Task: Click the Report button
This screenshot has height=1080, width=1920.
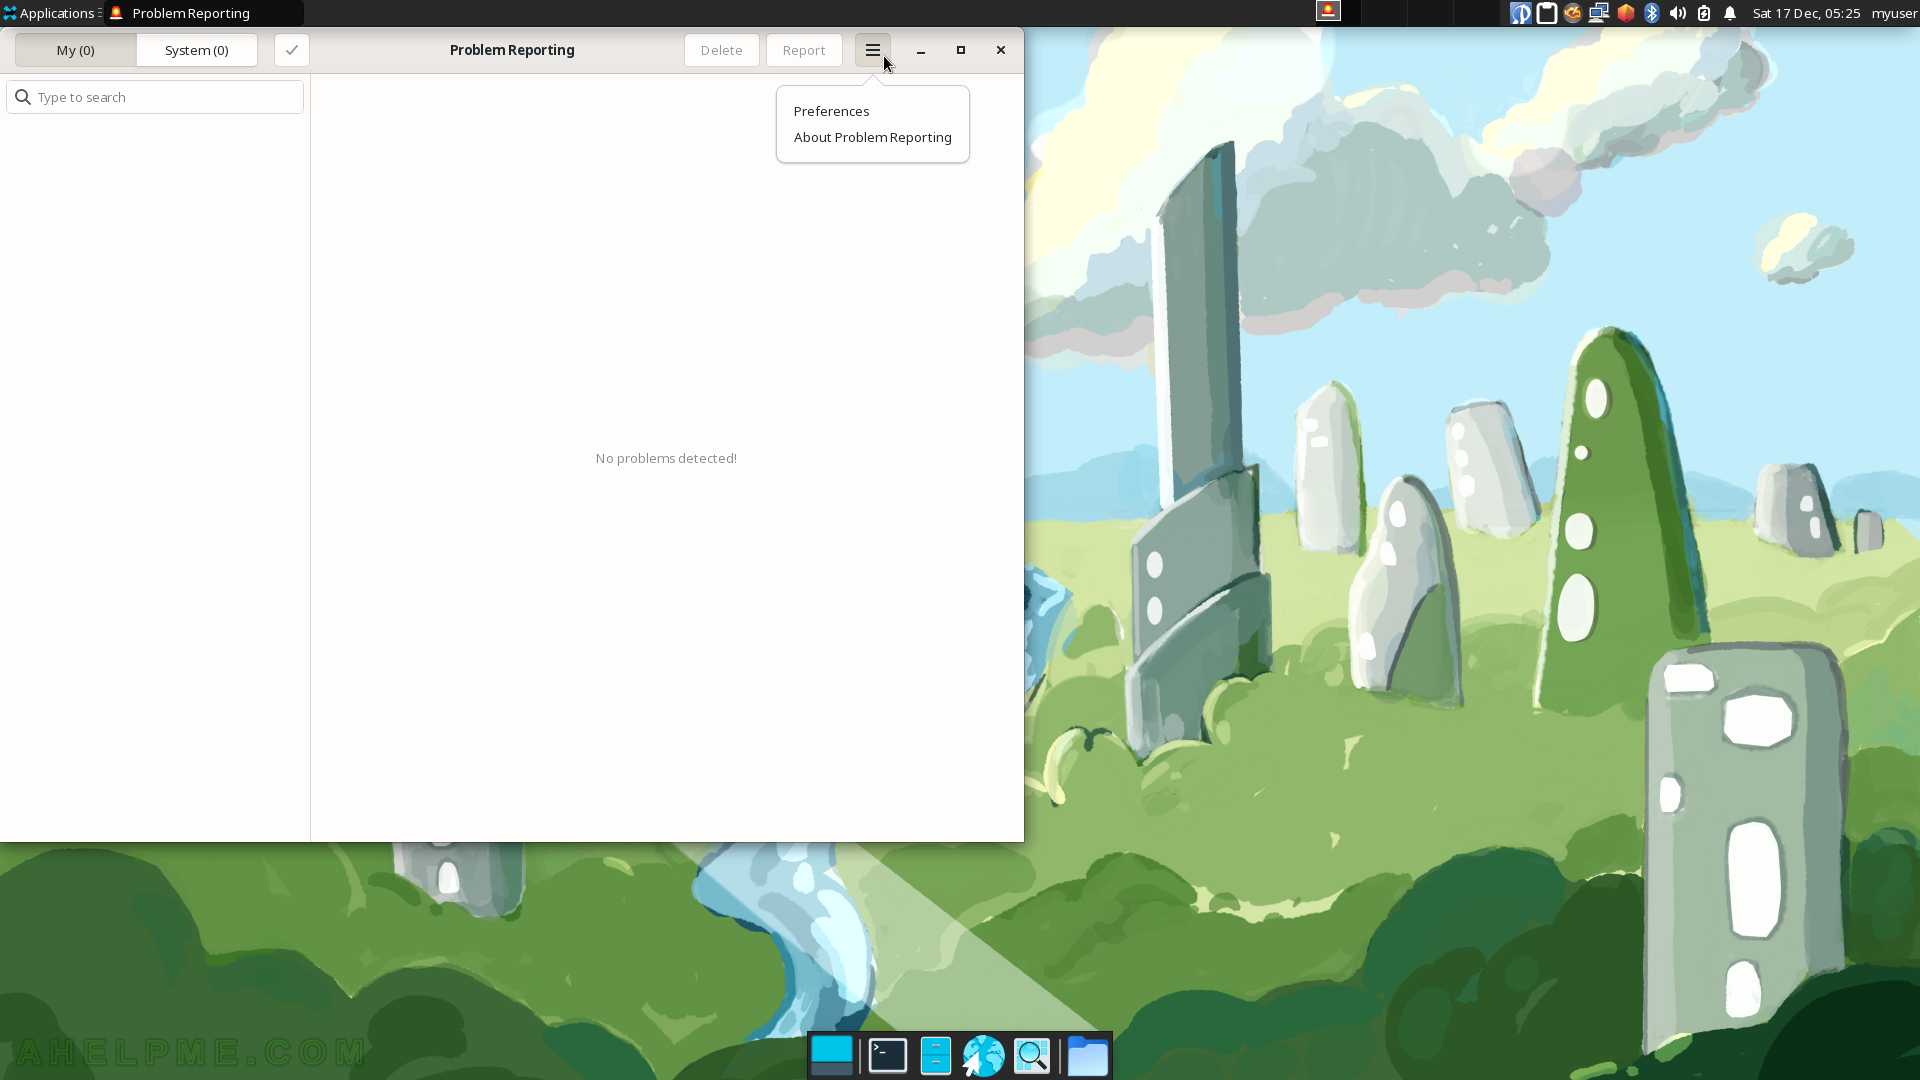Action: pos(804,50)
